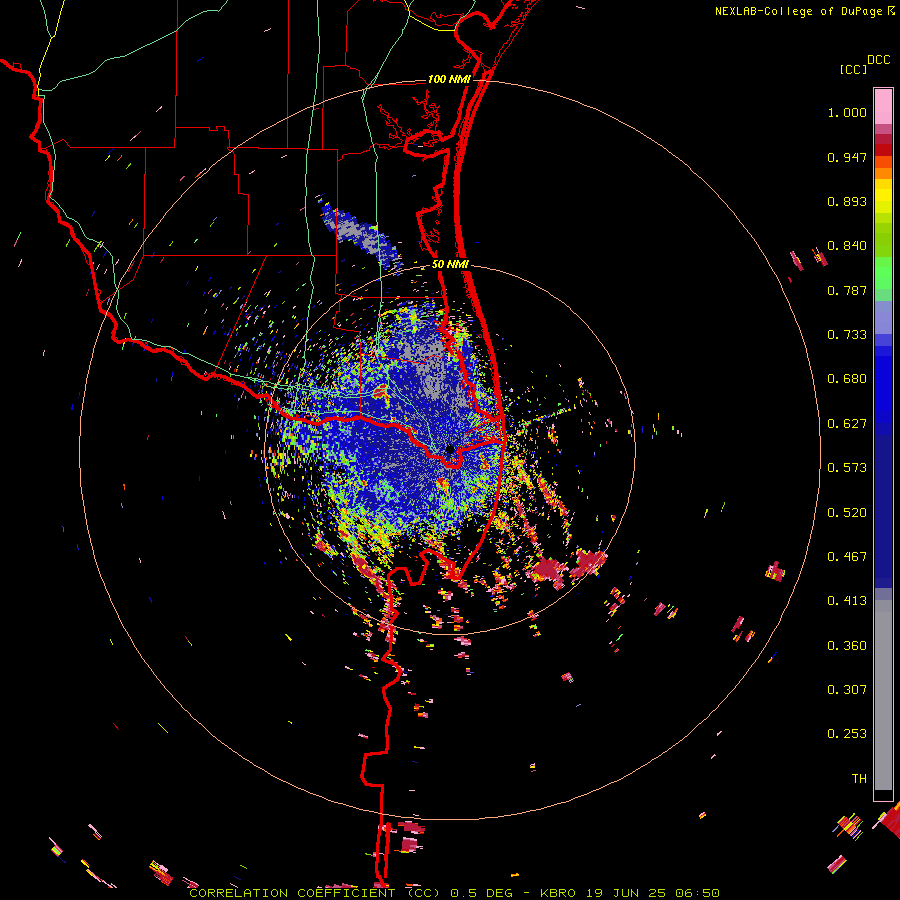Click the 0.893 color scale value
The height and width of the screenshot is (900, 900).
click(x=847, y=201)
